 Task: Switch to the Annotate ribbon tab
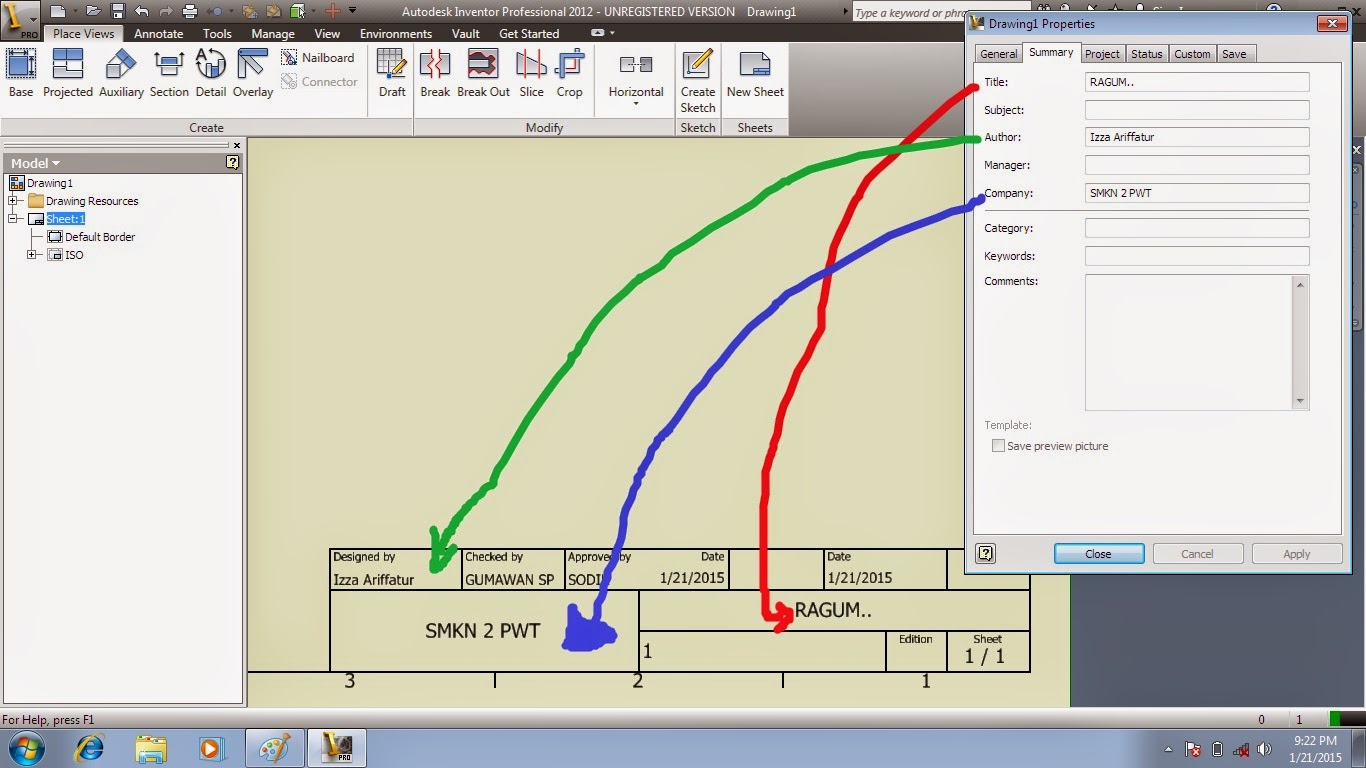(x=158, y=33)
